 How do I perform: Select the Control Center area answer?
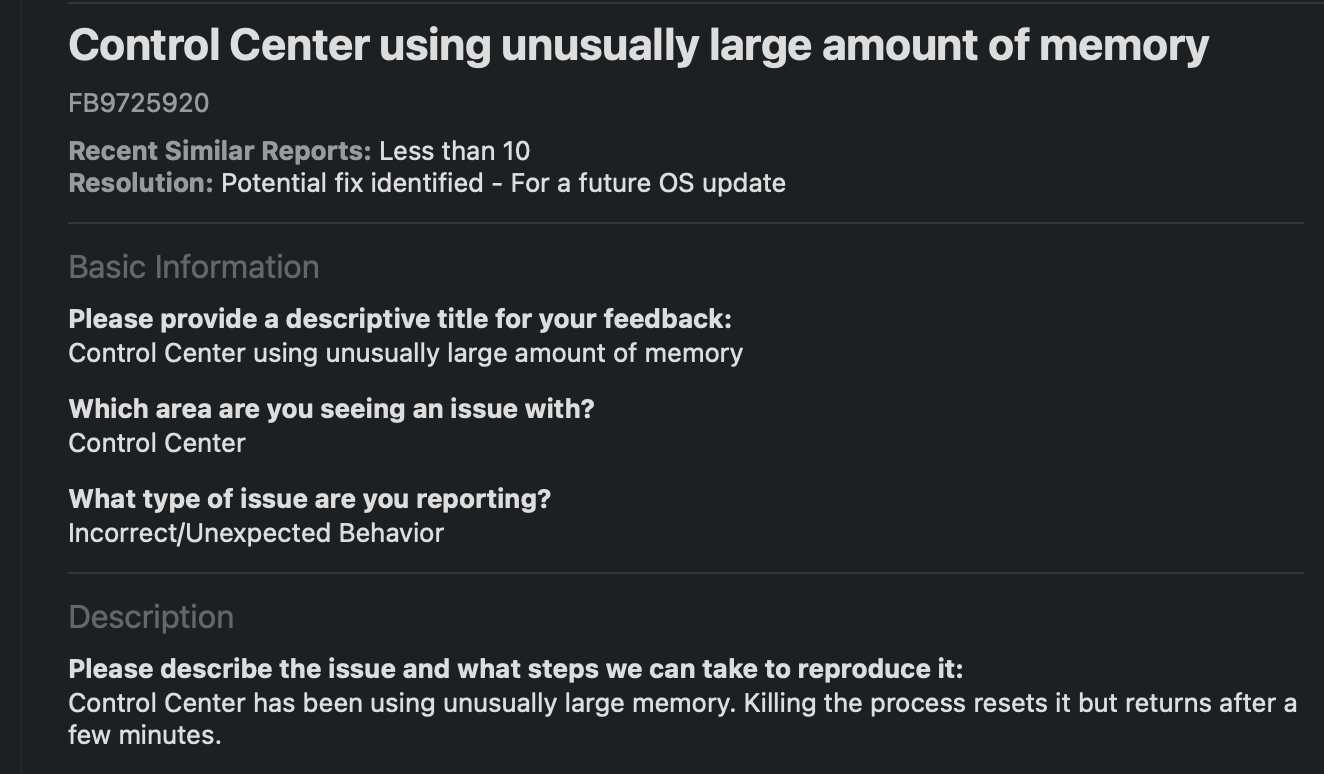(157, 443)
